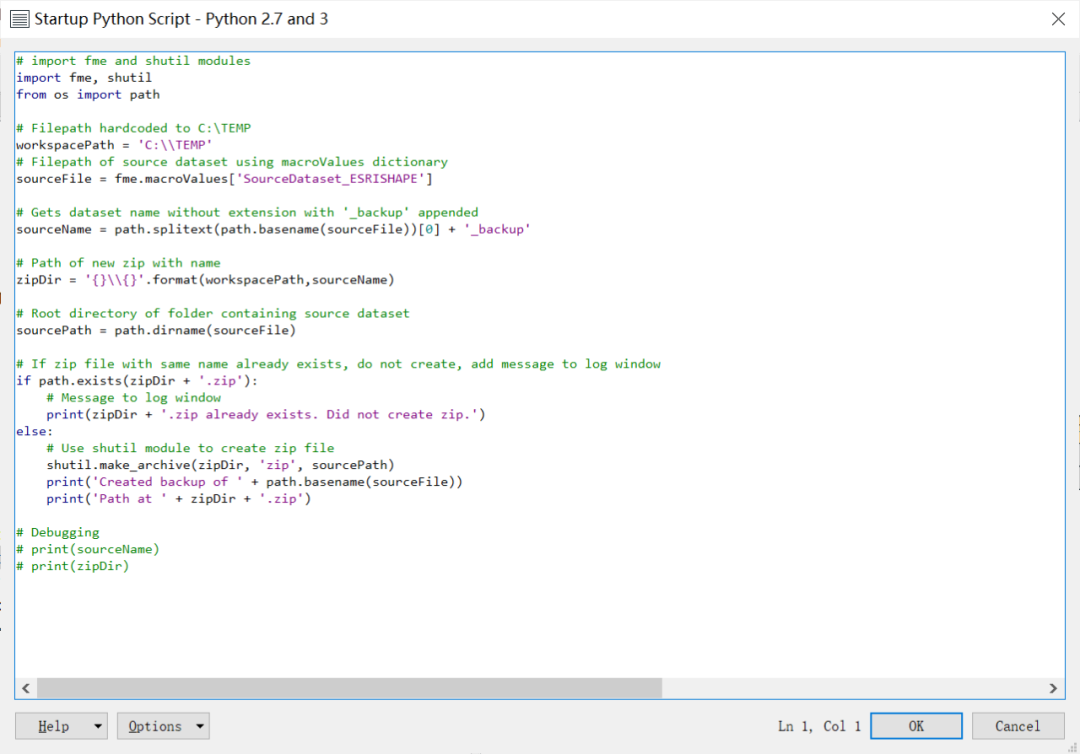This screenshot has width=1080, height=754.
Task: Click the script window title icon
Action: click(x=19, y=19)
